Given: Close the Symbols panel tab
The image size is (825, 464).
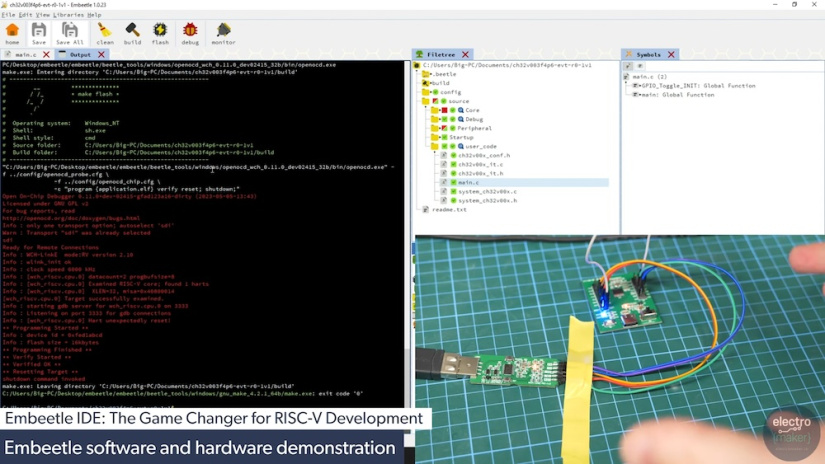Looking at the screenshot, I should coord(670,54).
